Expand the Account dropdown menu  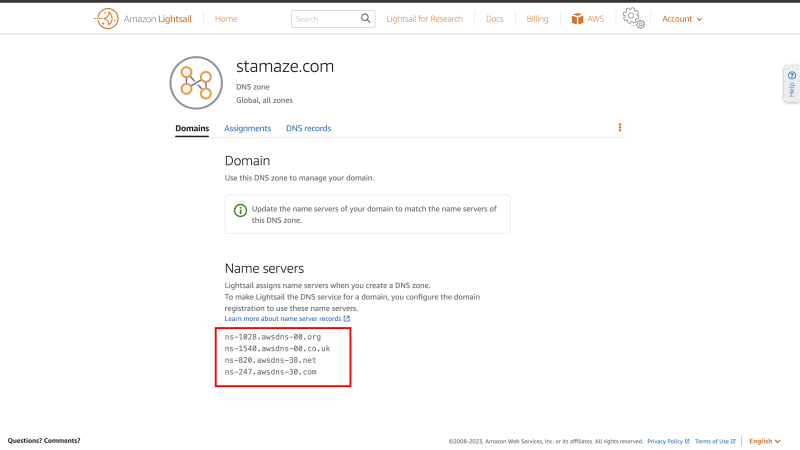[682, 19]
